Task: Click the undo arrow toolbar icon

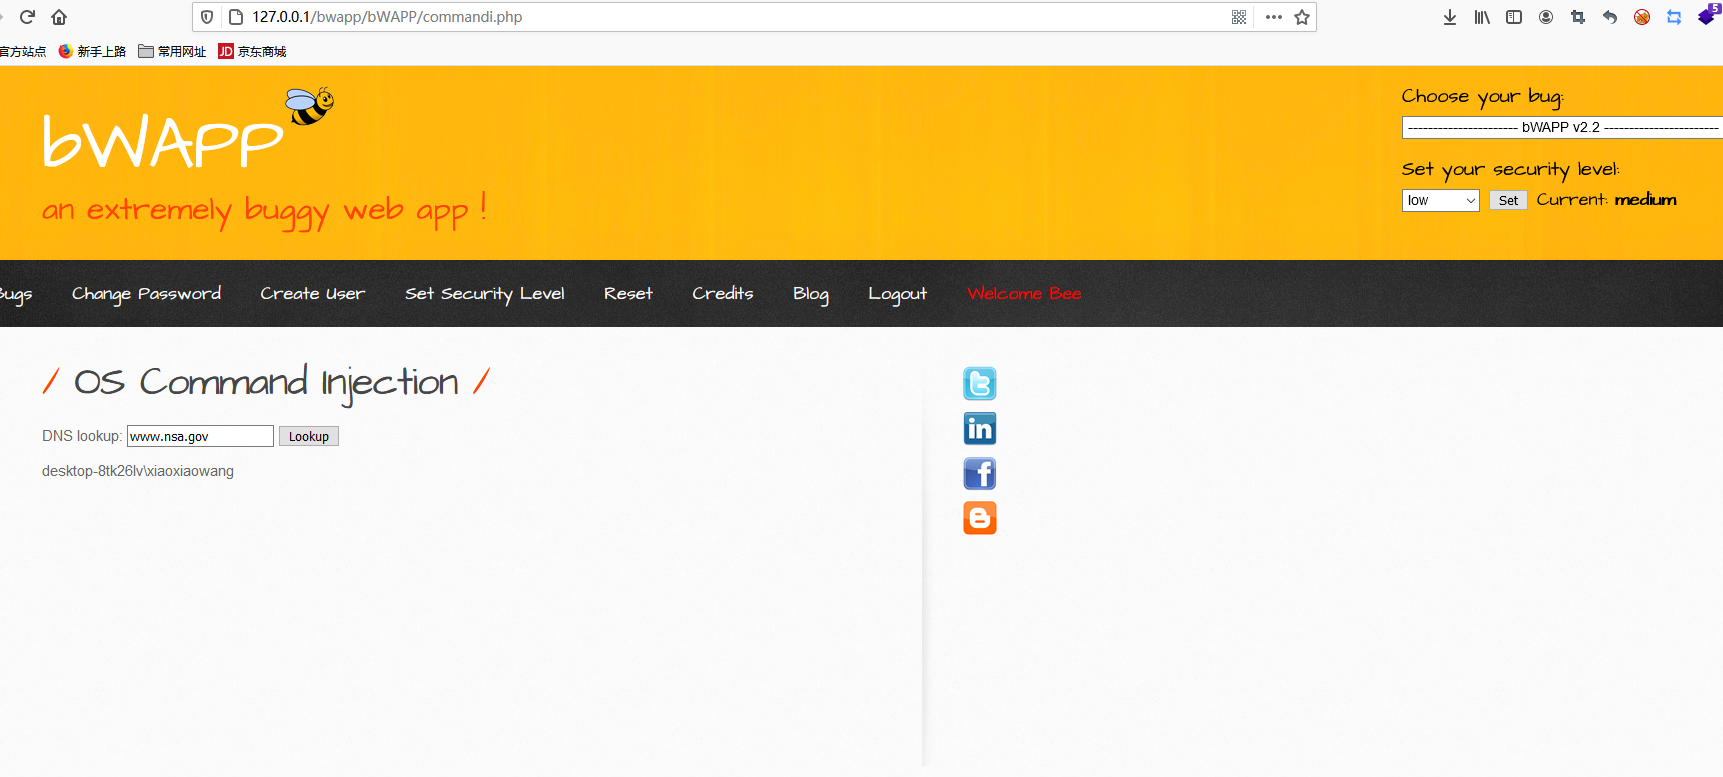Action: 1610,17
